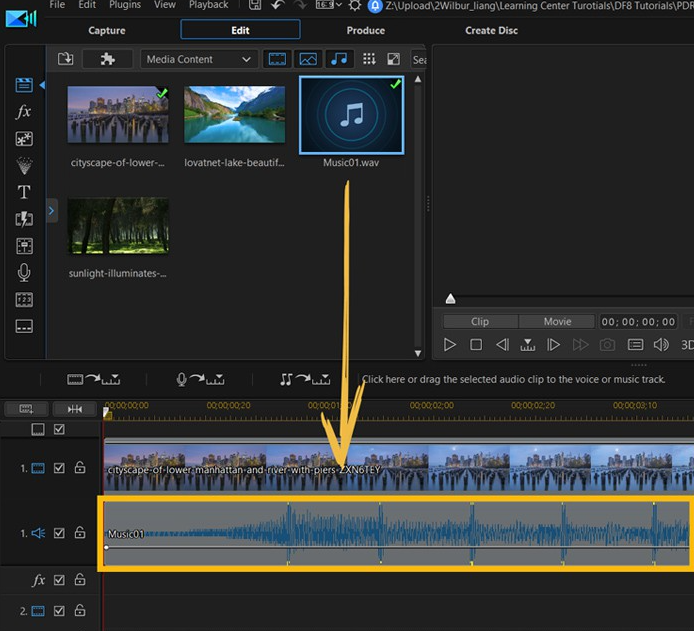
Task: Click the Undo arrow
Action: coord(278,5)
